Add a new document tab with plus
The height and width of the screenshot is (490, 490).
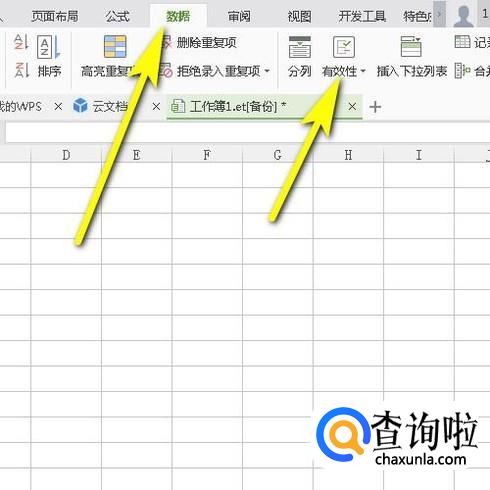(x=375, y=107)
